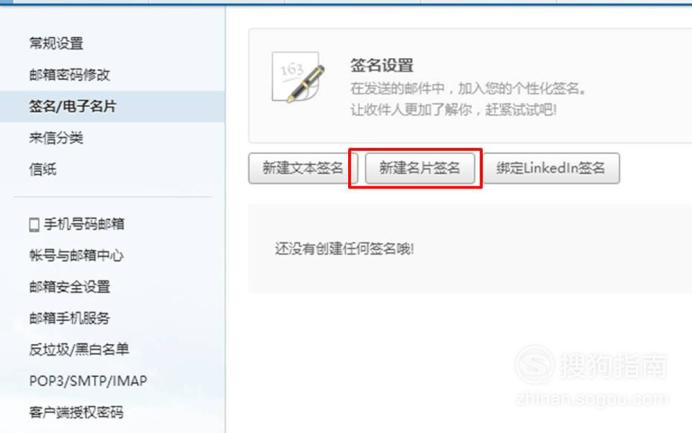The width and height of the screenshot is (692, 433).
Task: Open 帐号与邮箱中心
Action: [x=76, y=255]
